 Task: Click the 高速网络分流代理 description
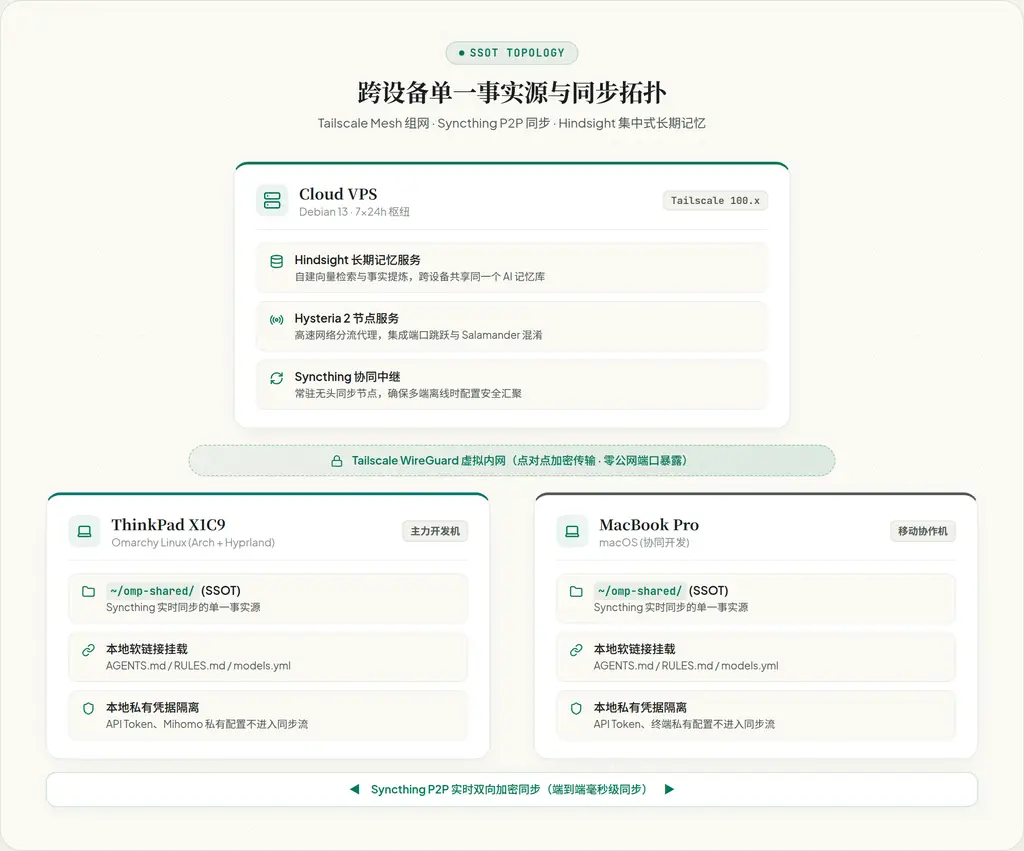click(419, 335)
